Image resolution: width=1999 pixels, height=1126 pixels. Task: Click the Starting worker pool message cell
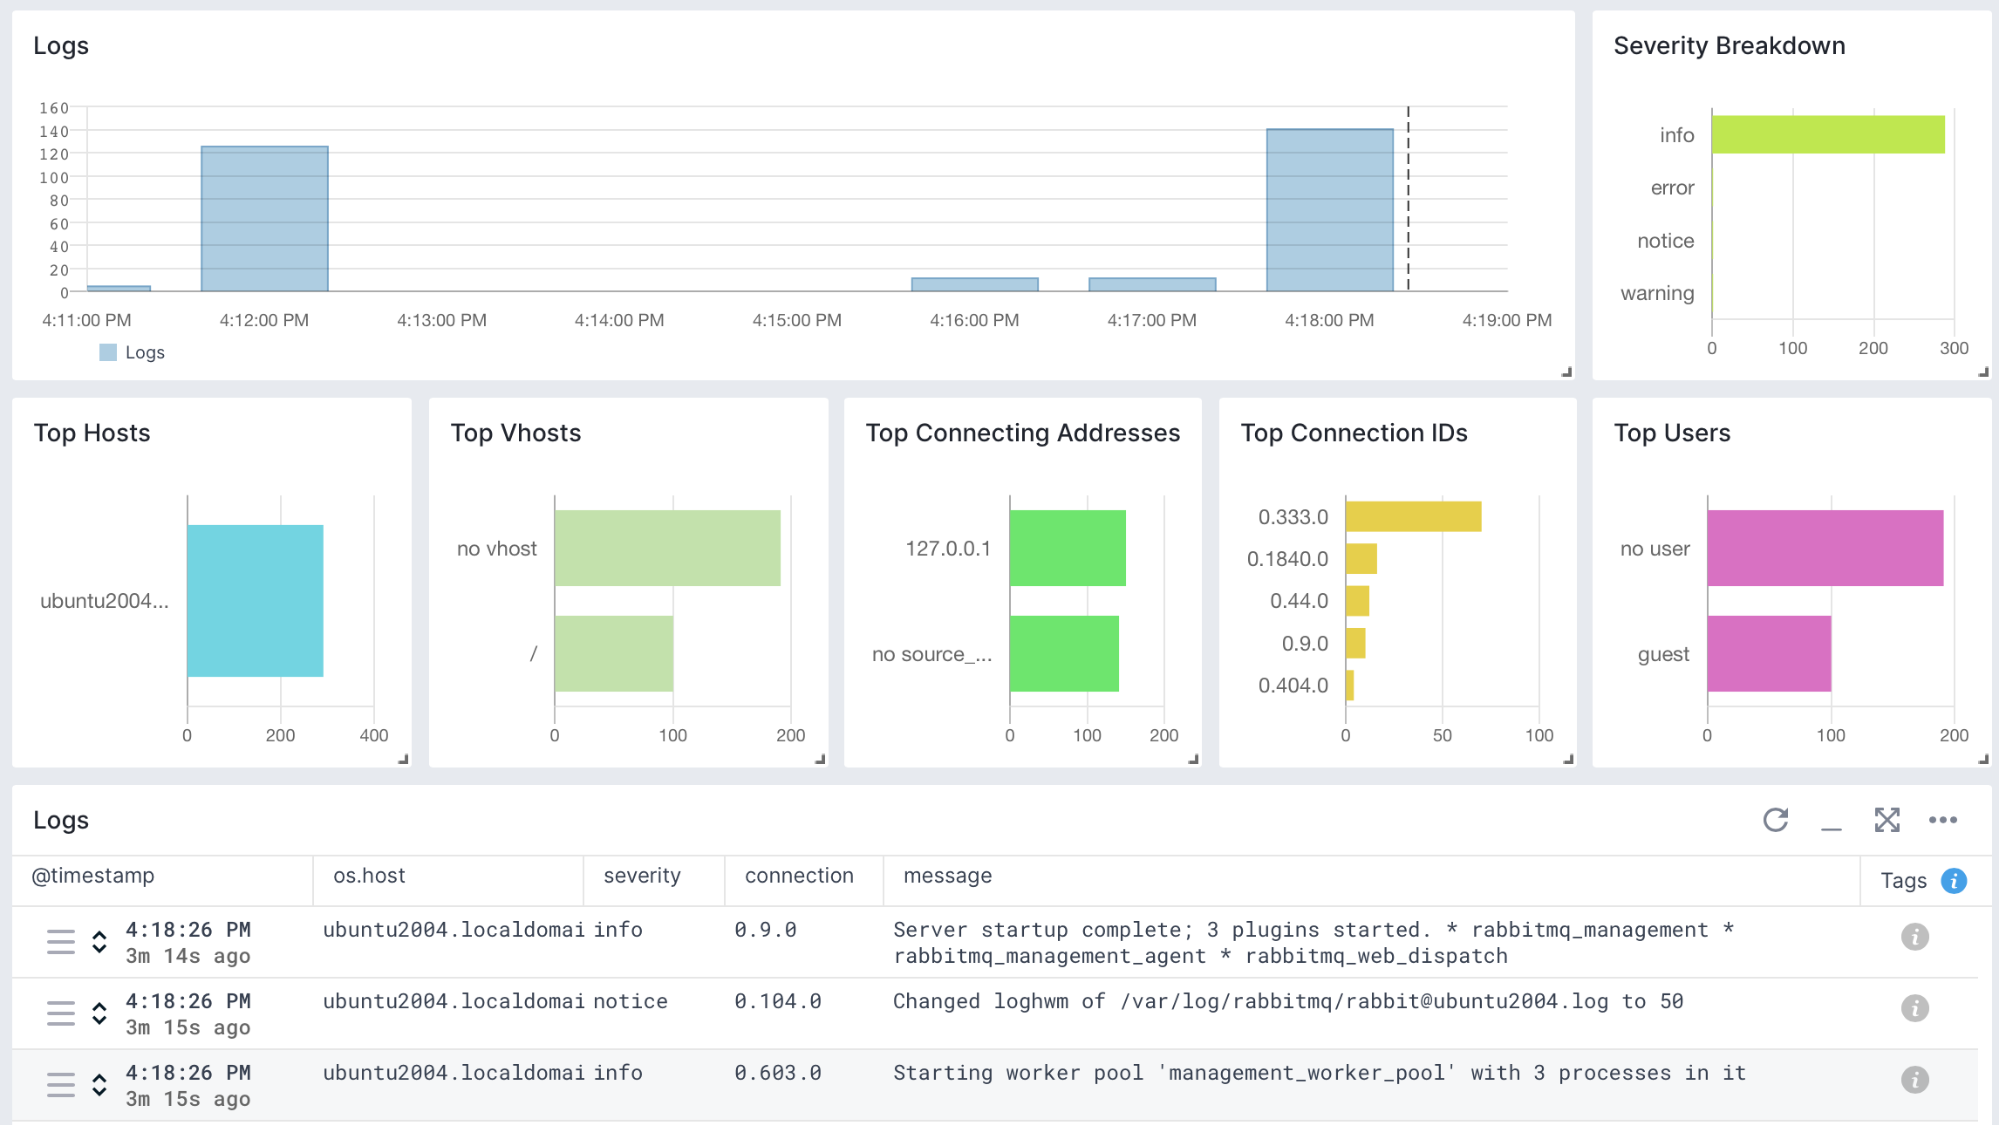[1319, 1073]
